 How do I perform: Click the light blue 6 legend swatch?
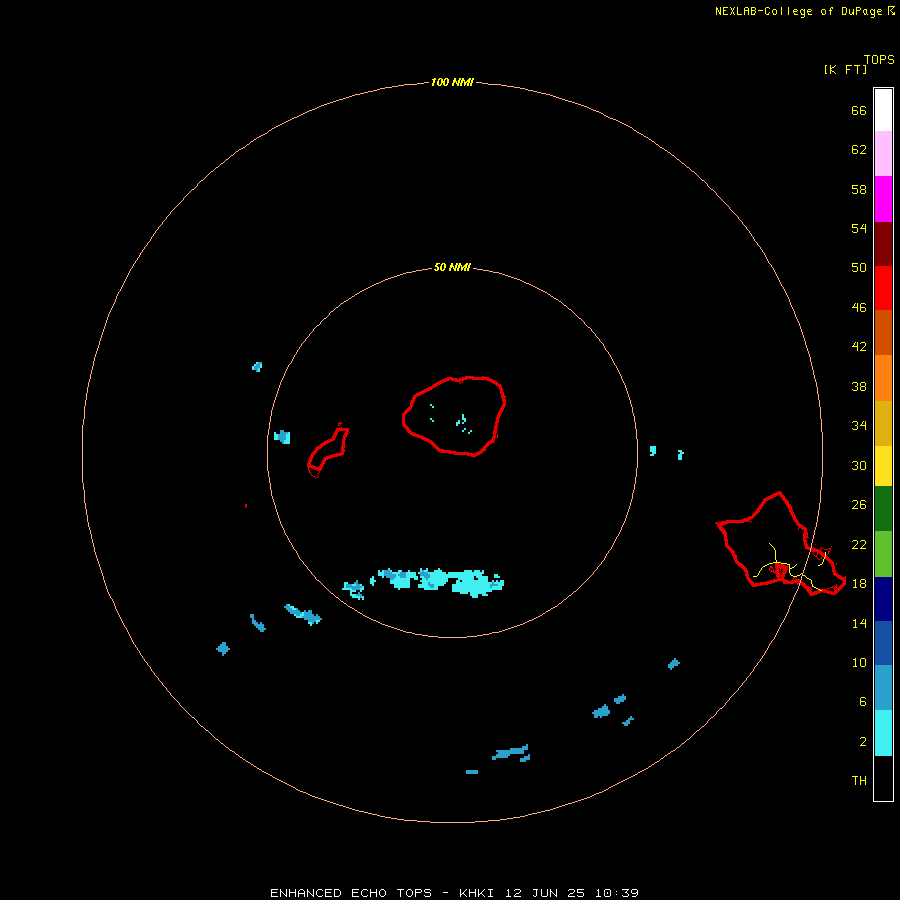(883, 688)
